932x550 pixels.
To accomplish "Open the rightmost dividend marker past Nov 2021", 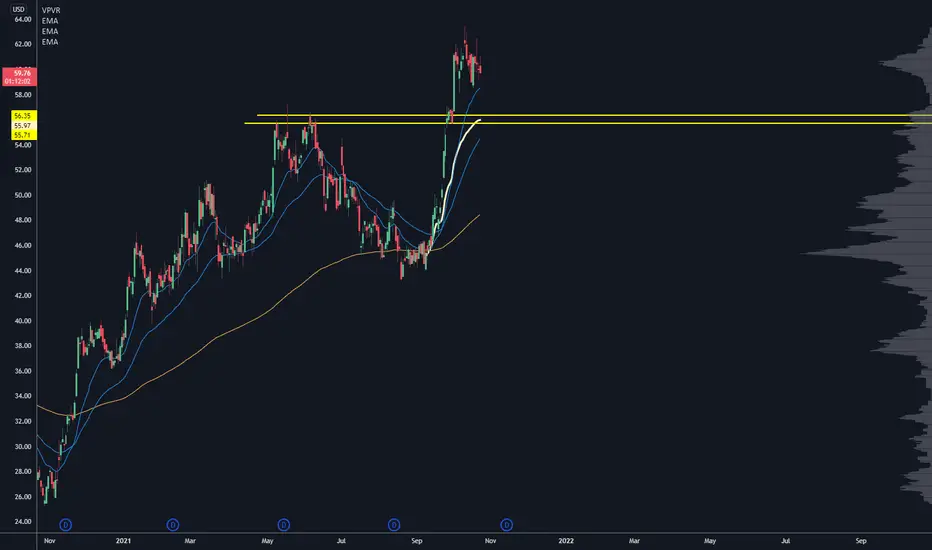I will [506, 524].
